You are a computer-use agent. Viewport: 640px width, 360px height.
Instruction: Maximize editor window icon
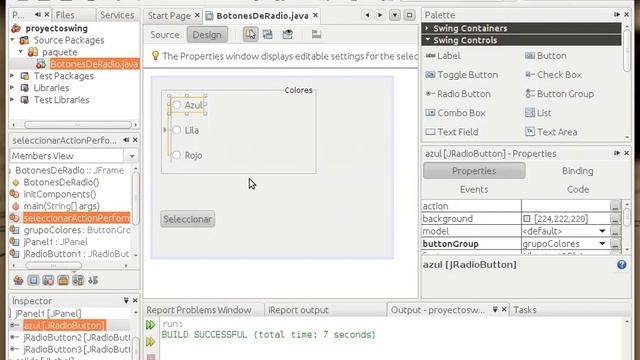coord(409,16)
